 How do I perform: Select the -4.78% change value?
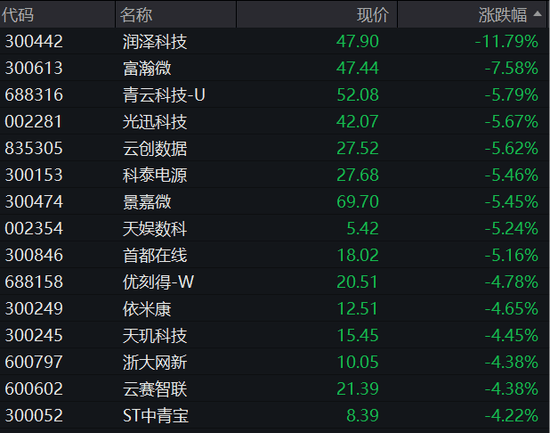[x=511, y=282]
